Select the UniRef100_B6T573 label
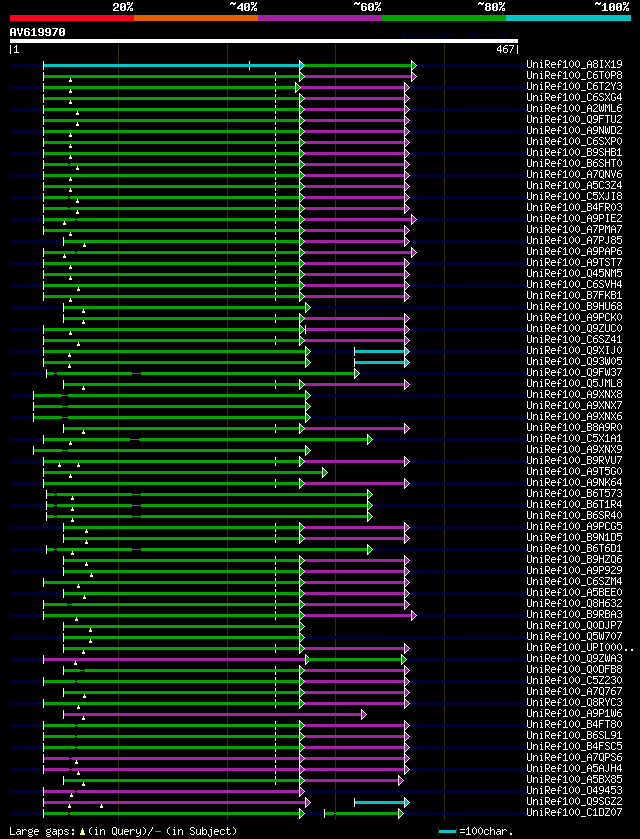The image size is (640, 839). (x=574, y=493)
